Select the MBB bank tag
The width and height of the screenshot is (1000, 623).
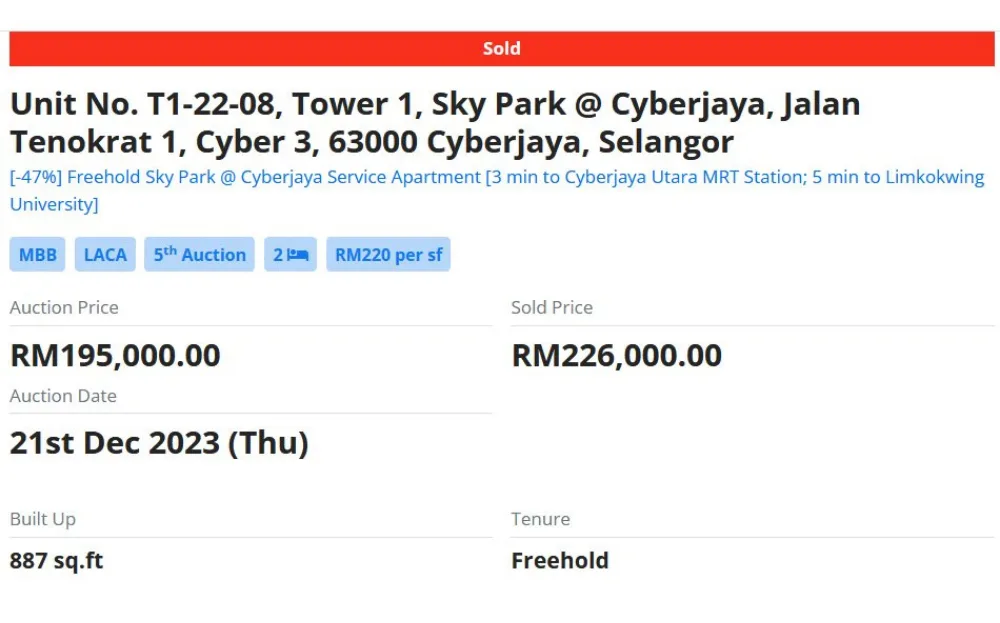click(38, 255)
